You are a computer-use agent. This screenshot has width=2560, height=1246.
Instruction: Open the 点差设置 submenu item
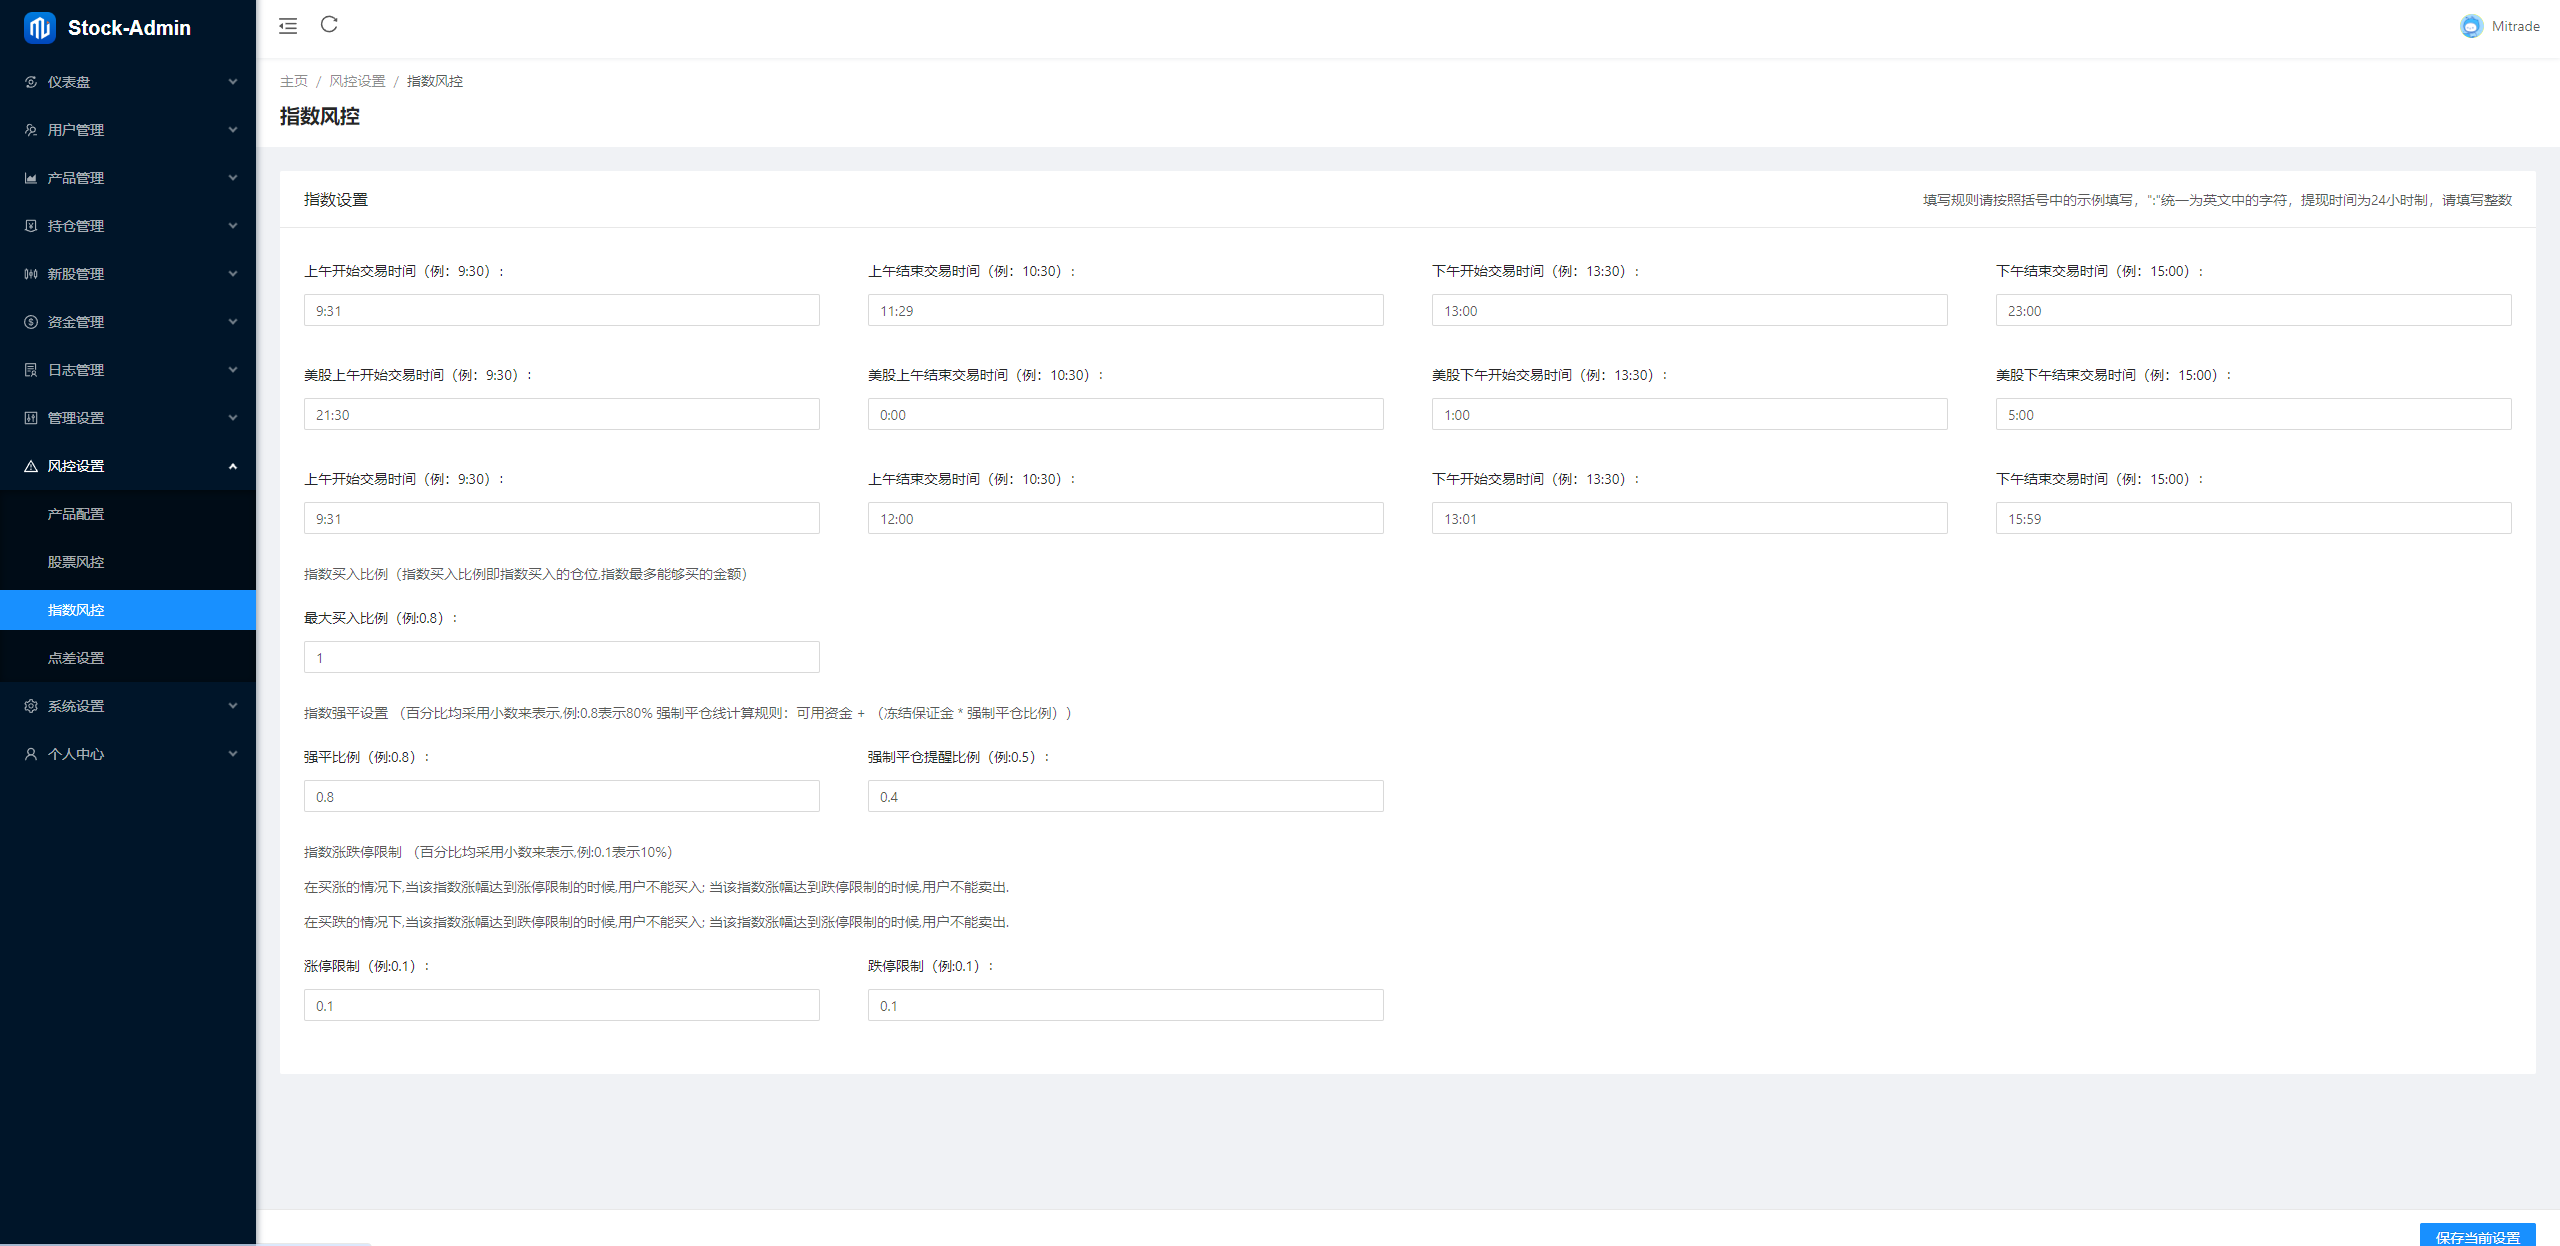click(x=76, y=658)
